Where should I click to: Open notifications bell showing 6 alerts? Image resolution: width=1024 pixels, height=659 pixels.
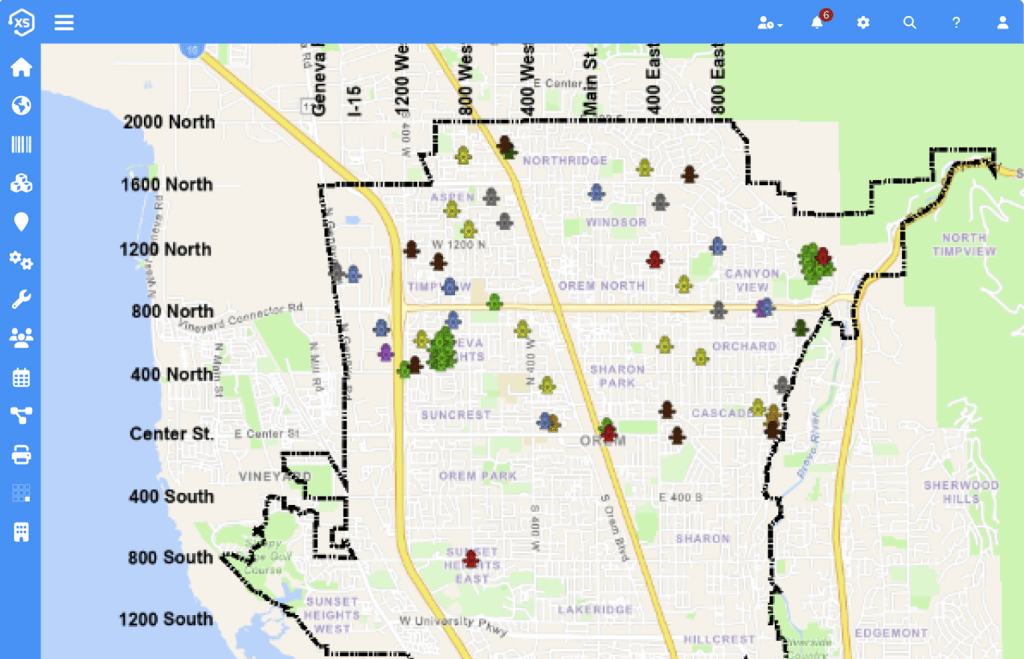point(817,23)
